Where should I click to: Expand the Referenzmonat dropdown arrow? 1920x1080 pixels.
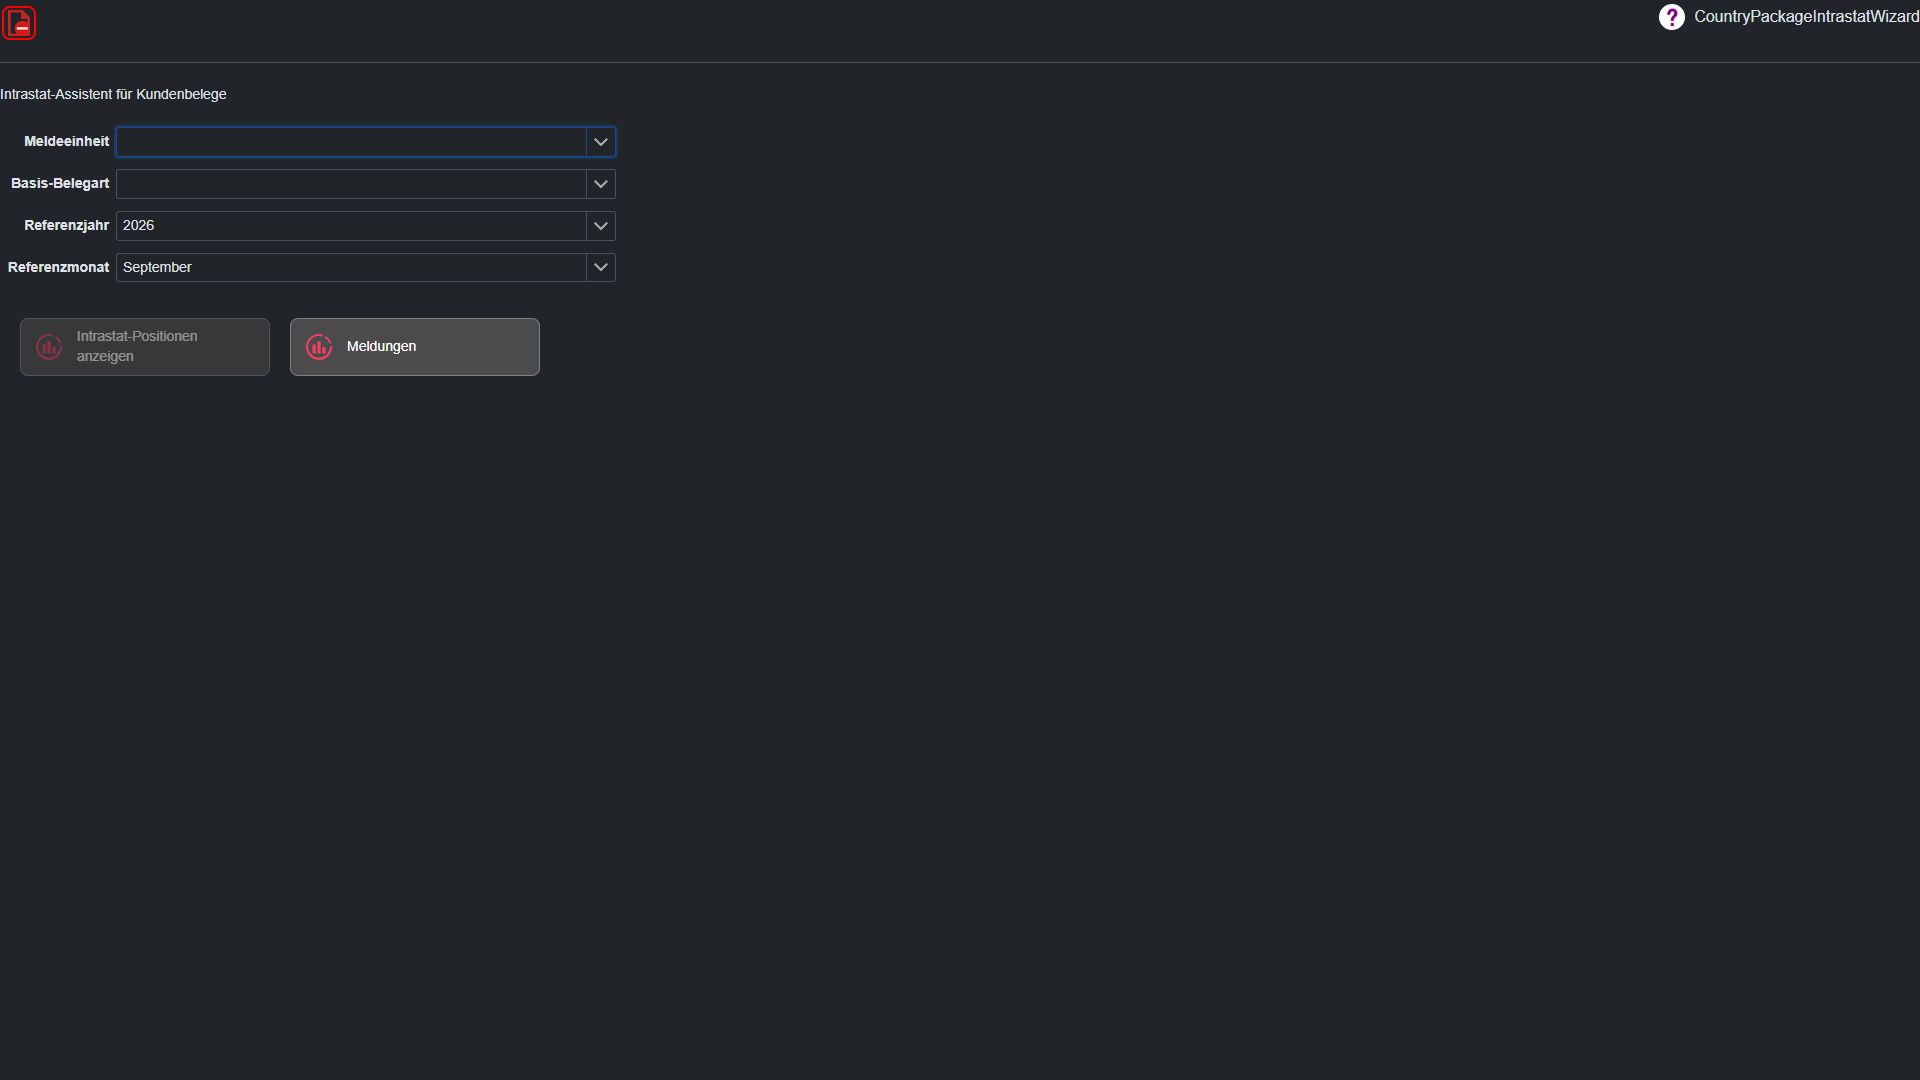point(600,268)
